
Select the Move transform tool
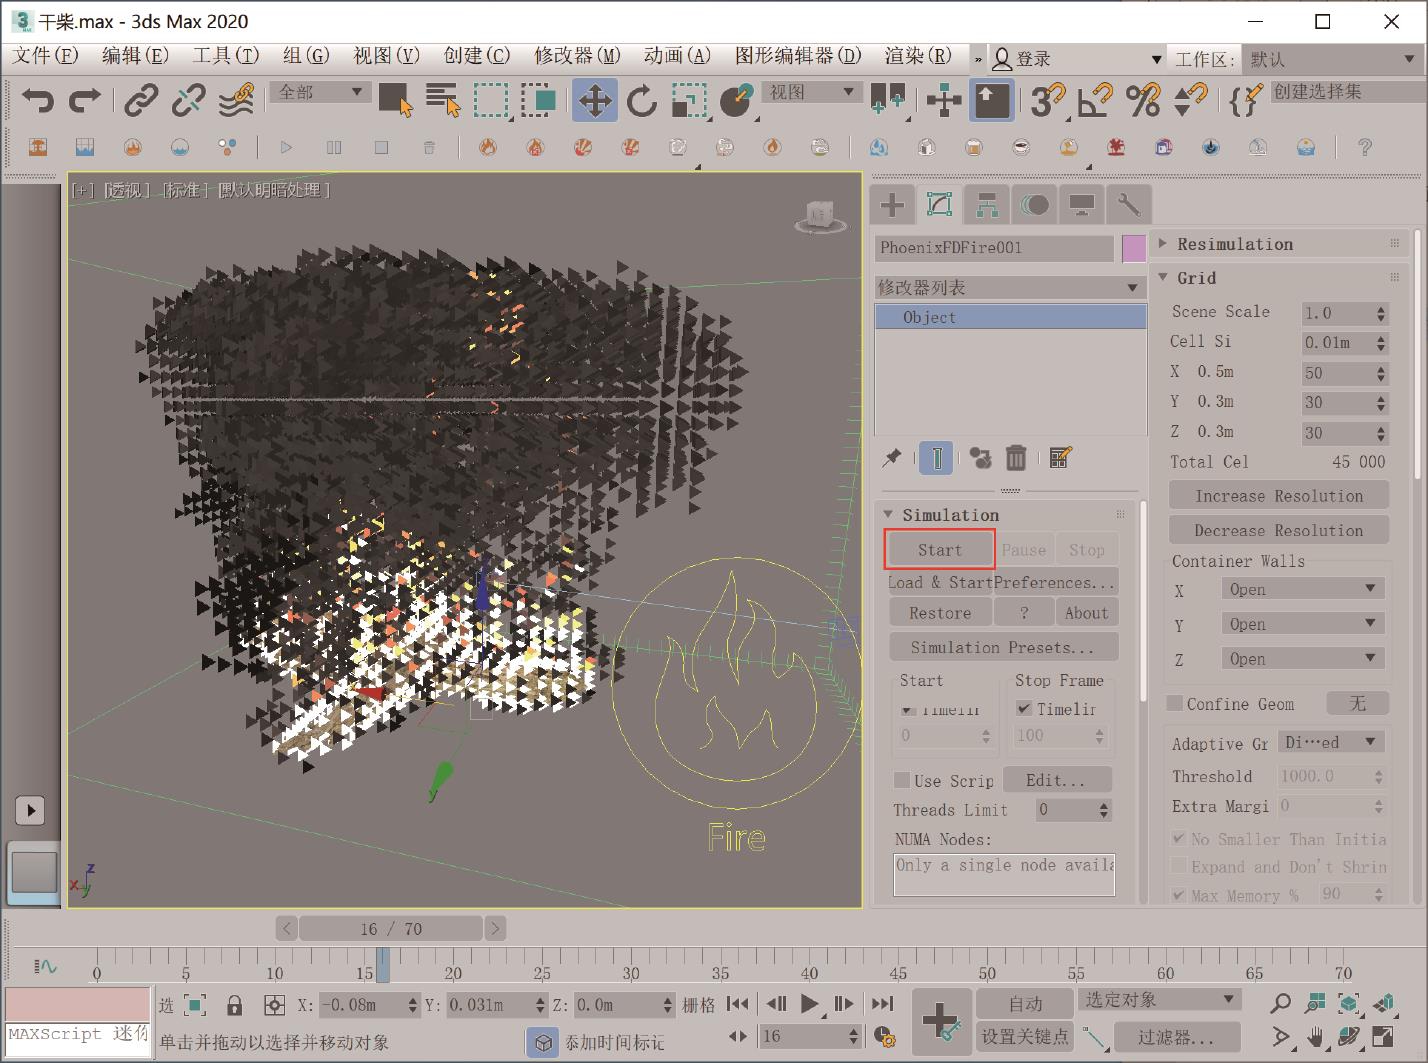595,100
